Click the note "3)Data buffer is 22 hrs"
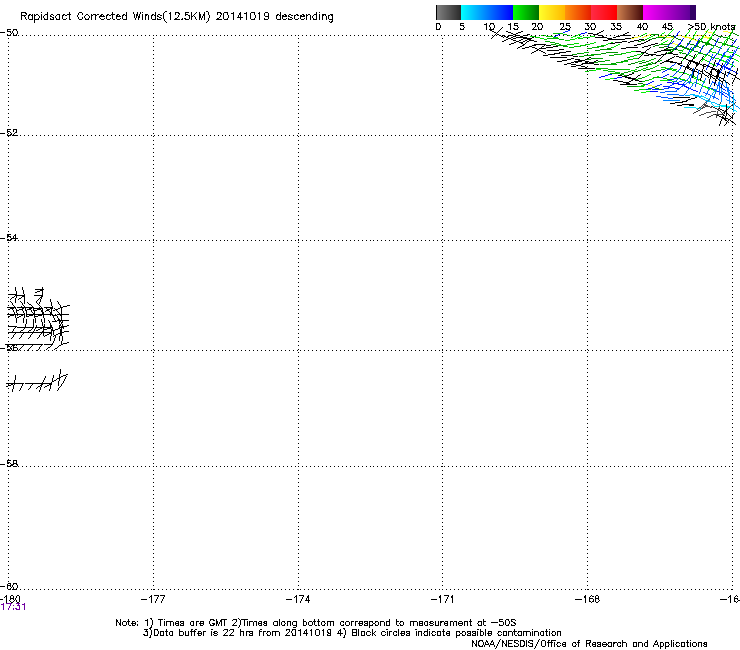Image resolution: width=740 pixels, height=650 pixels. coord(195,633)
